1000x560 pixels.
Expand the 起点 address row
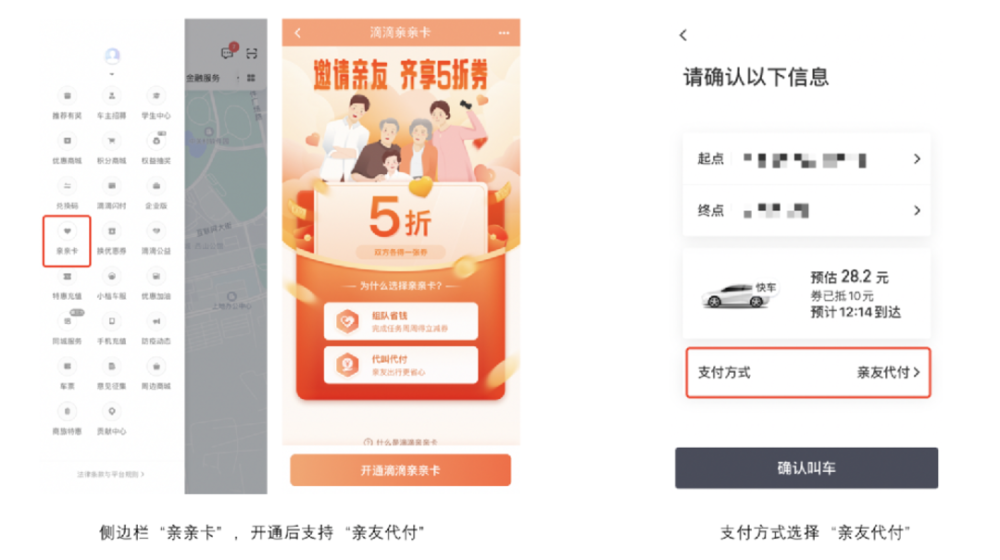pyautogui.click(x=806, y=159)
